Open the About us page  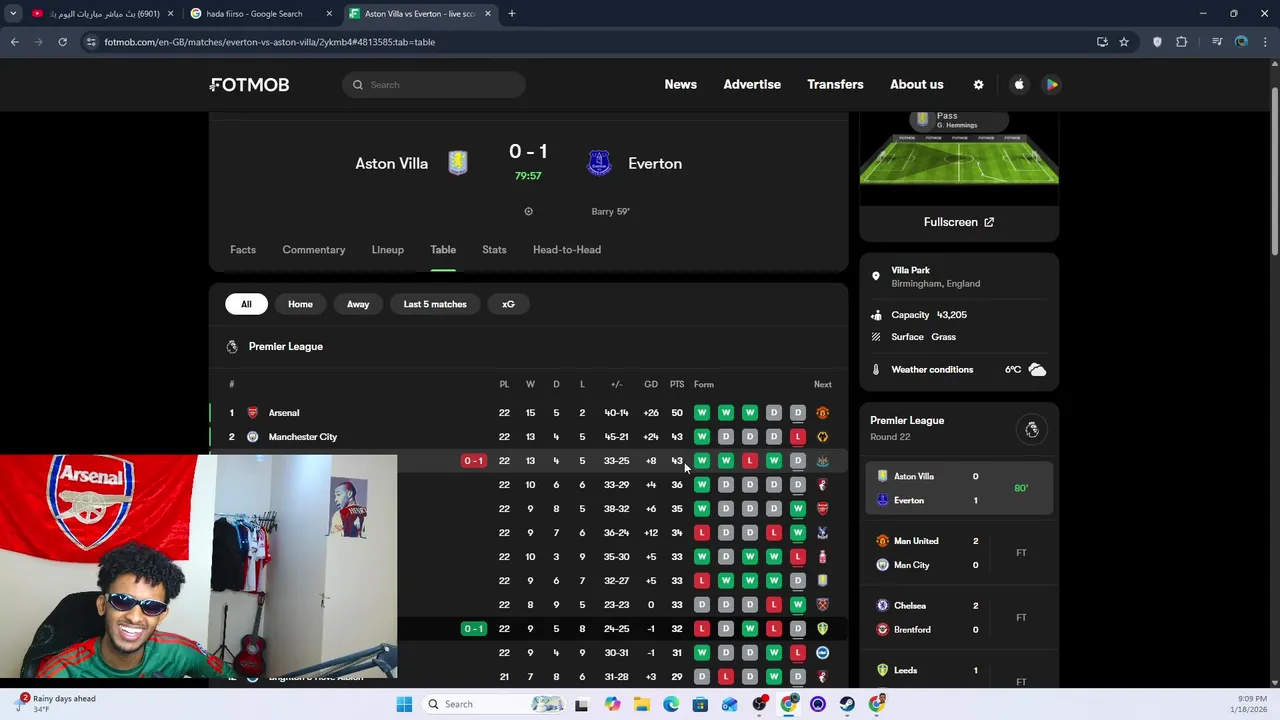917,85
